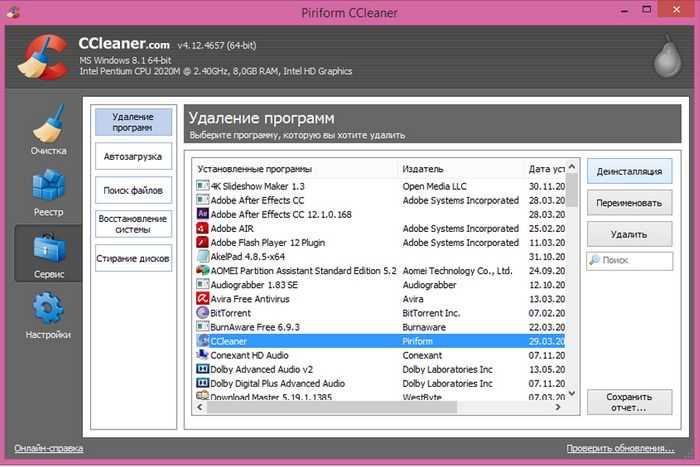Click the title bar application icon

click(13, 12)
